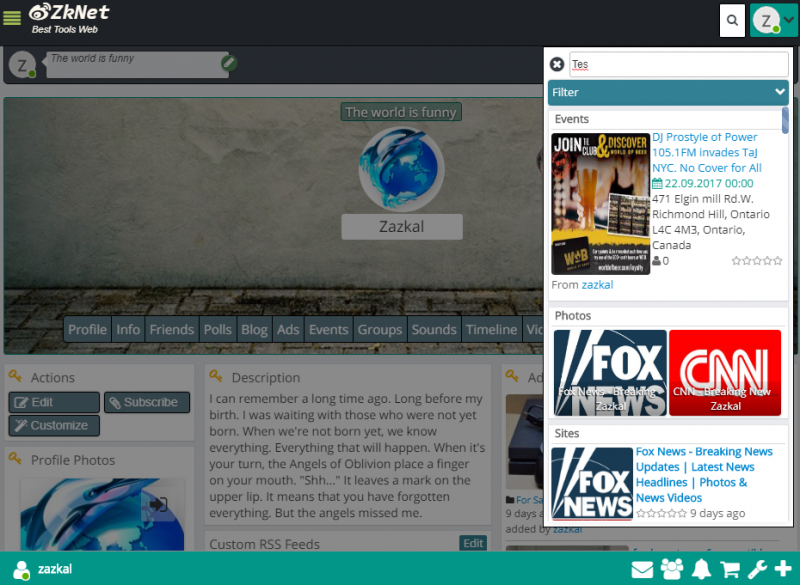Click the key icon beside Profile Photos
This screenshot has width=800, height=585.
[15, 459]
